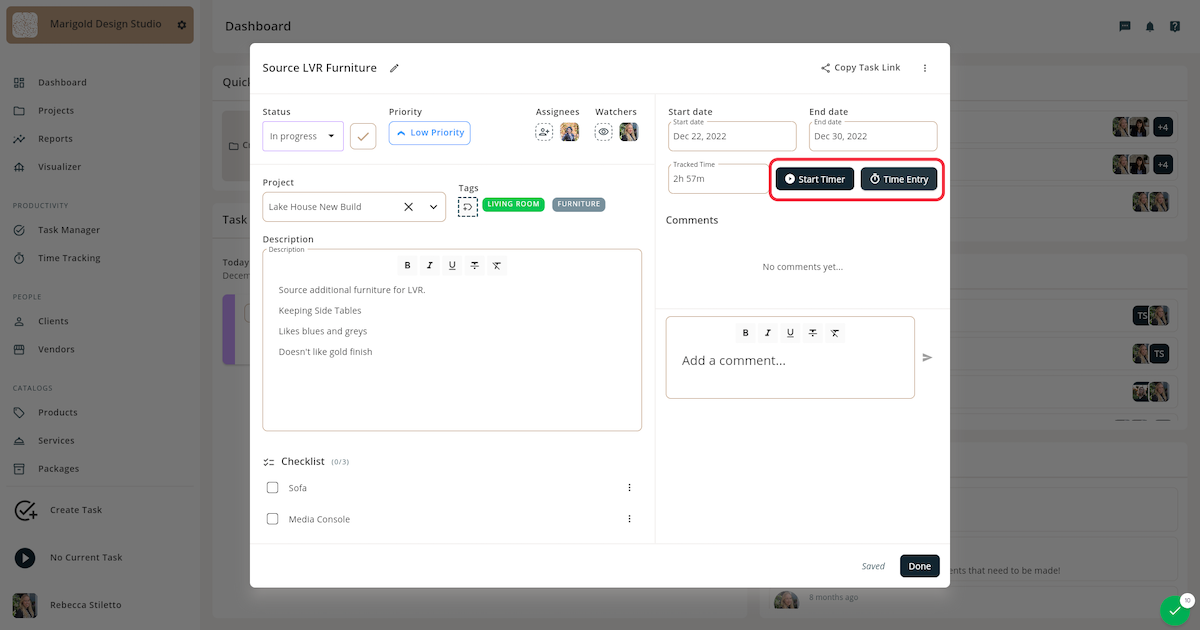
Task: Click the Start Timer button
Action: point(815,179)
